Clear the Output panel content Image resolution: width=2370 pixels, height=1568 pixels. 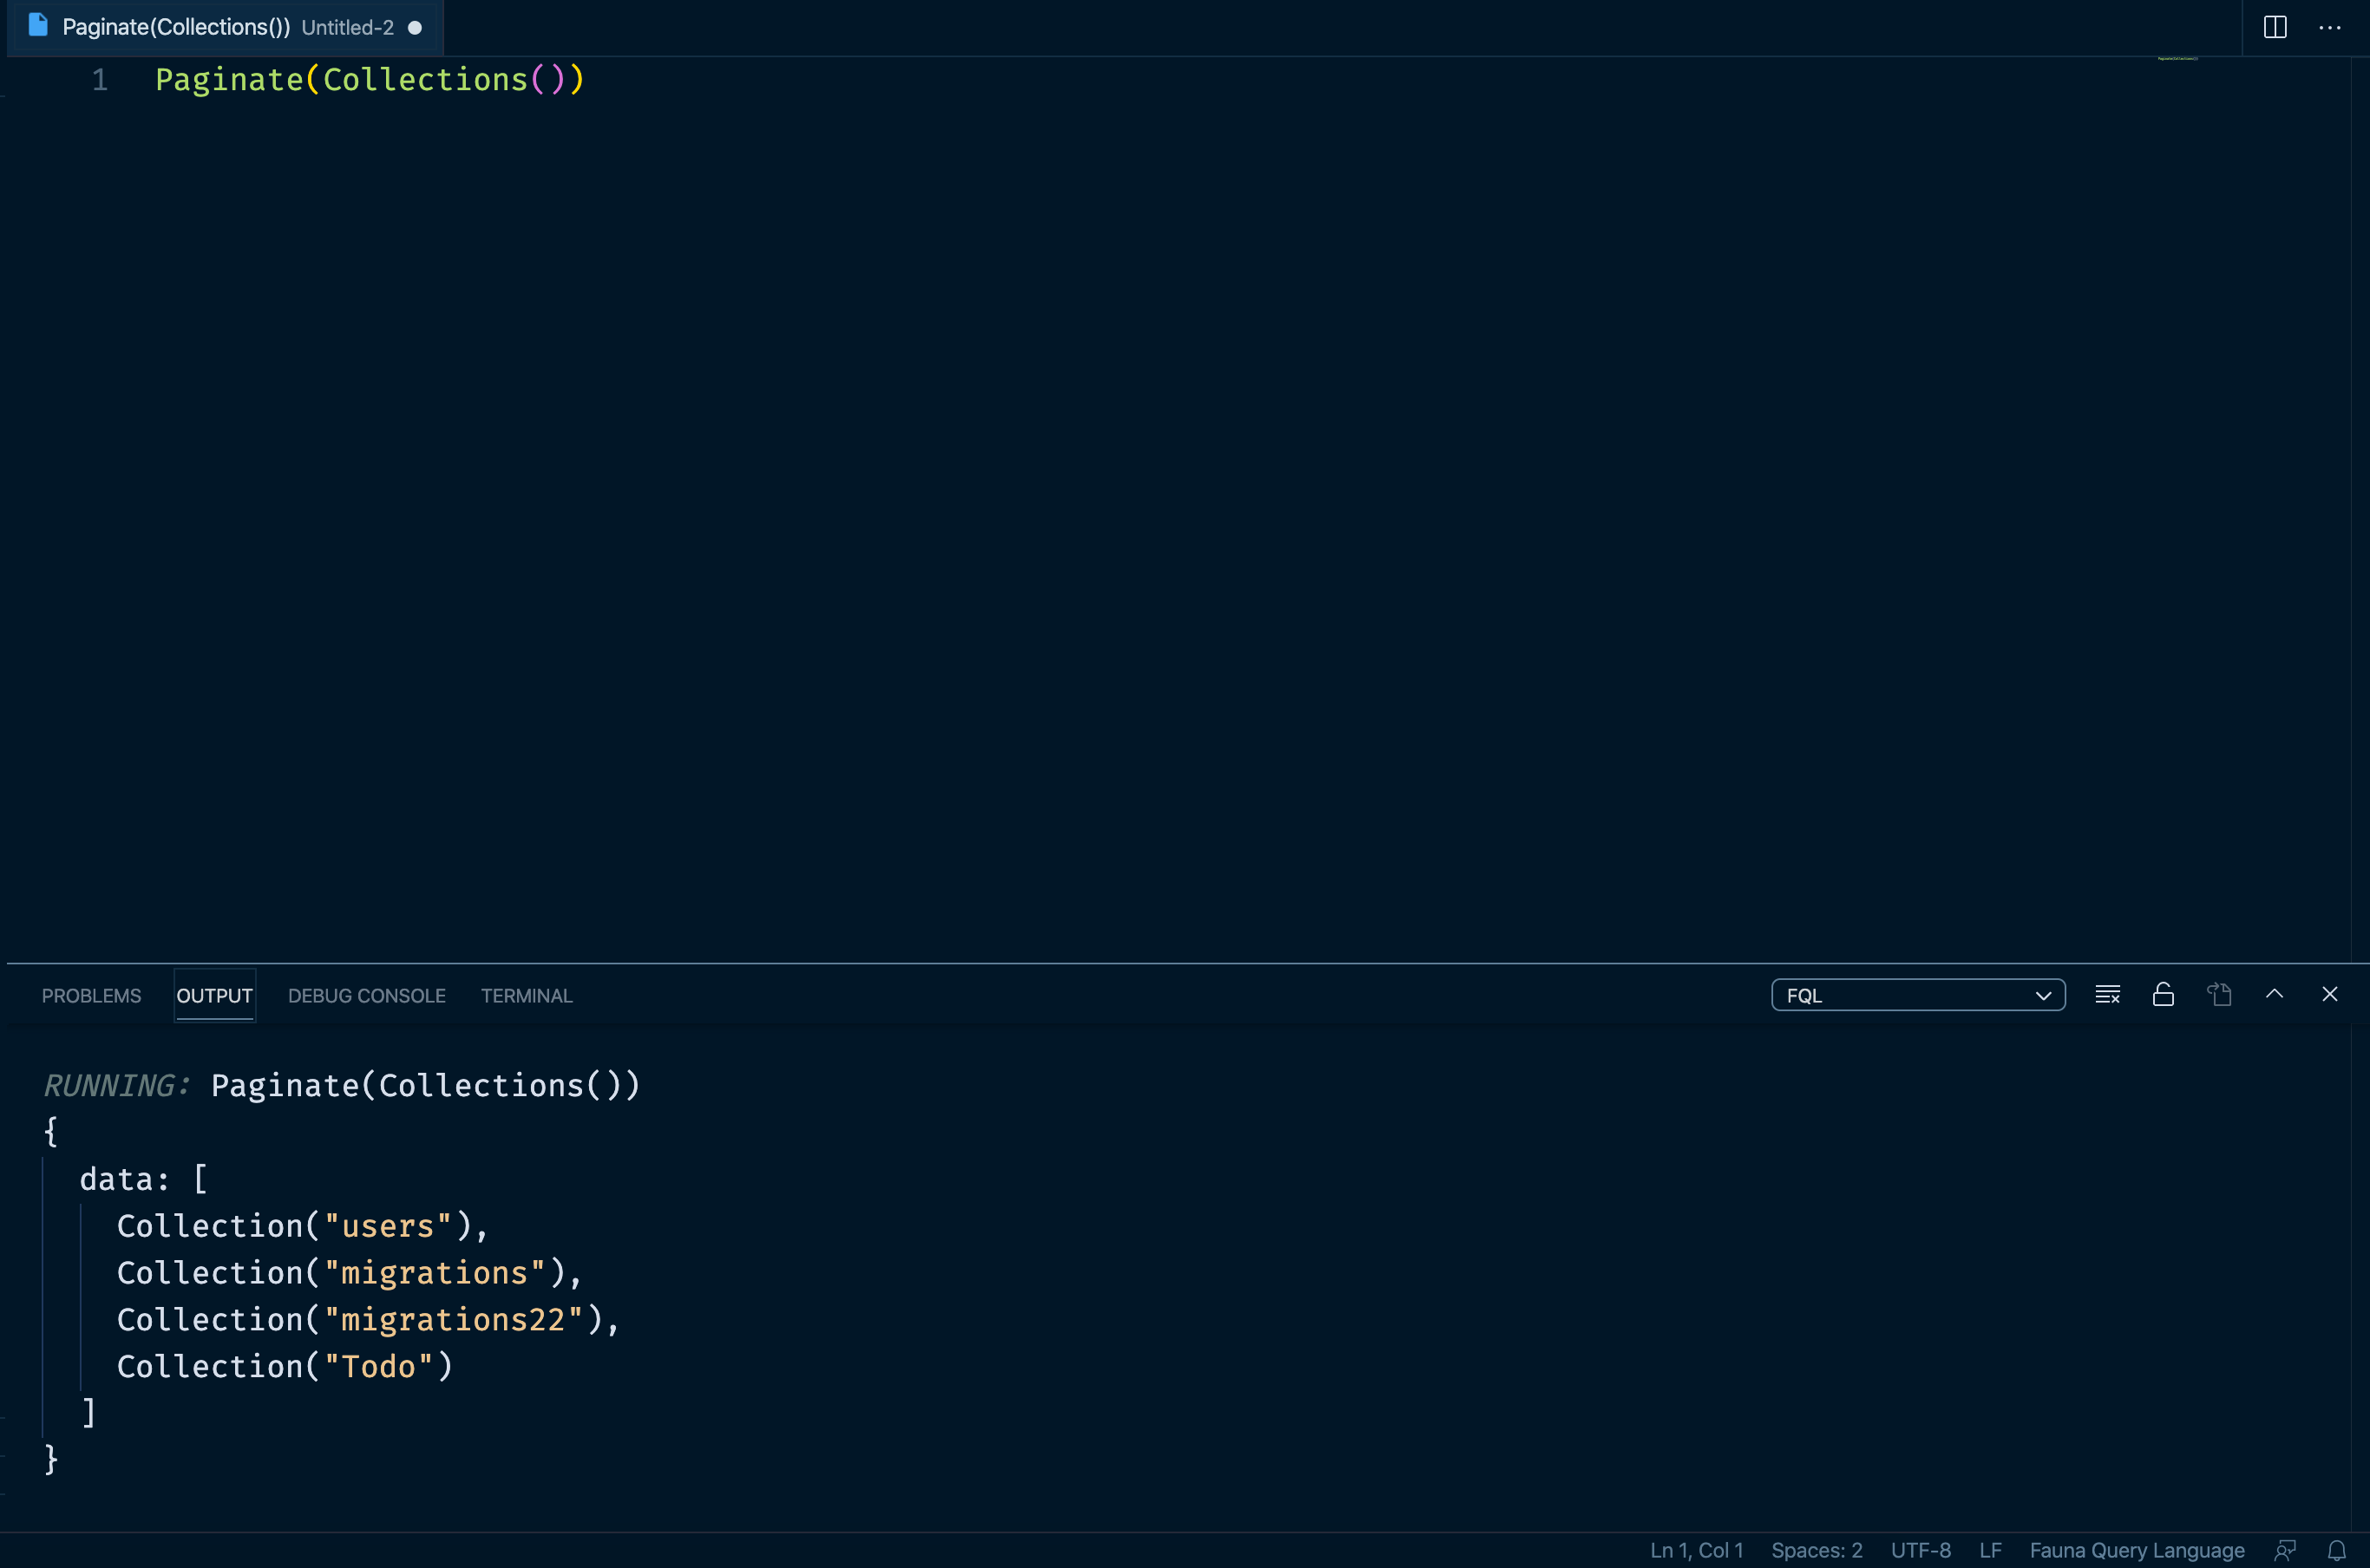[2108, 993]
